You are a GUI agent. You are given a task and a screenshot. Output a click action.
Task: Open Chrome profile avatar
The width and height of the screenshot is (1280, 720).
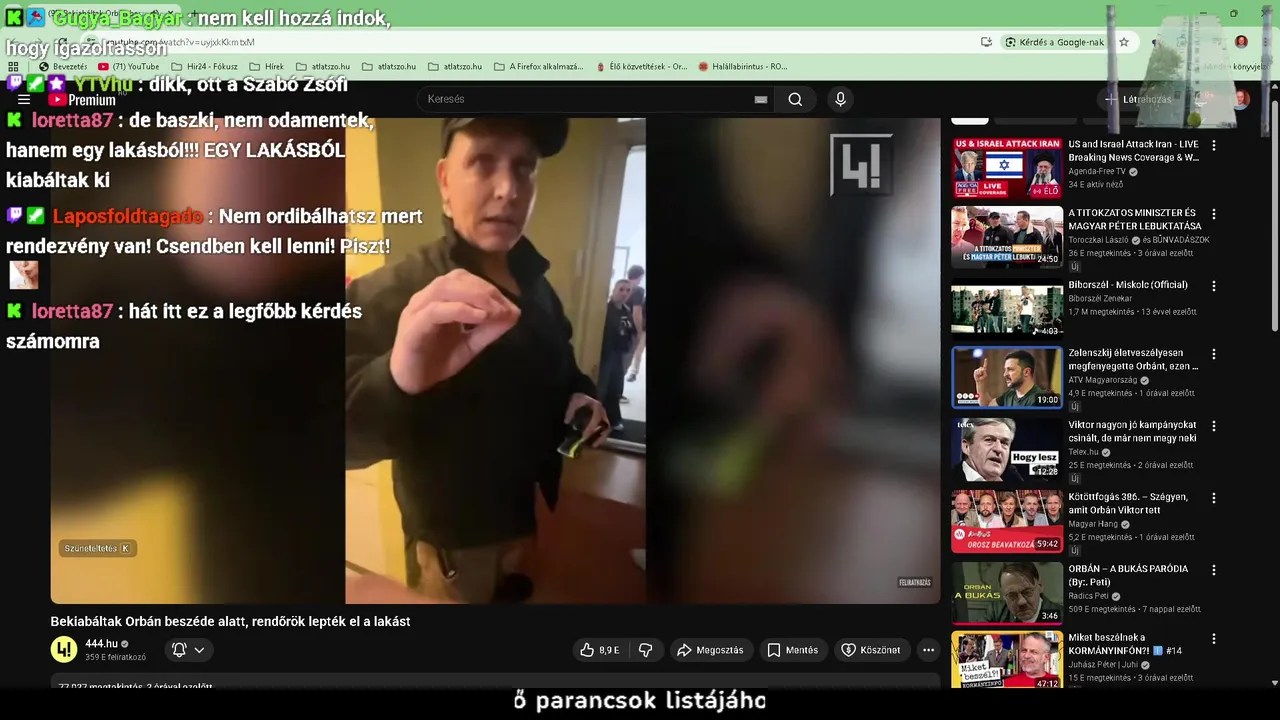(x=1241, y=42)
